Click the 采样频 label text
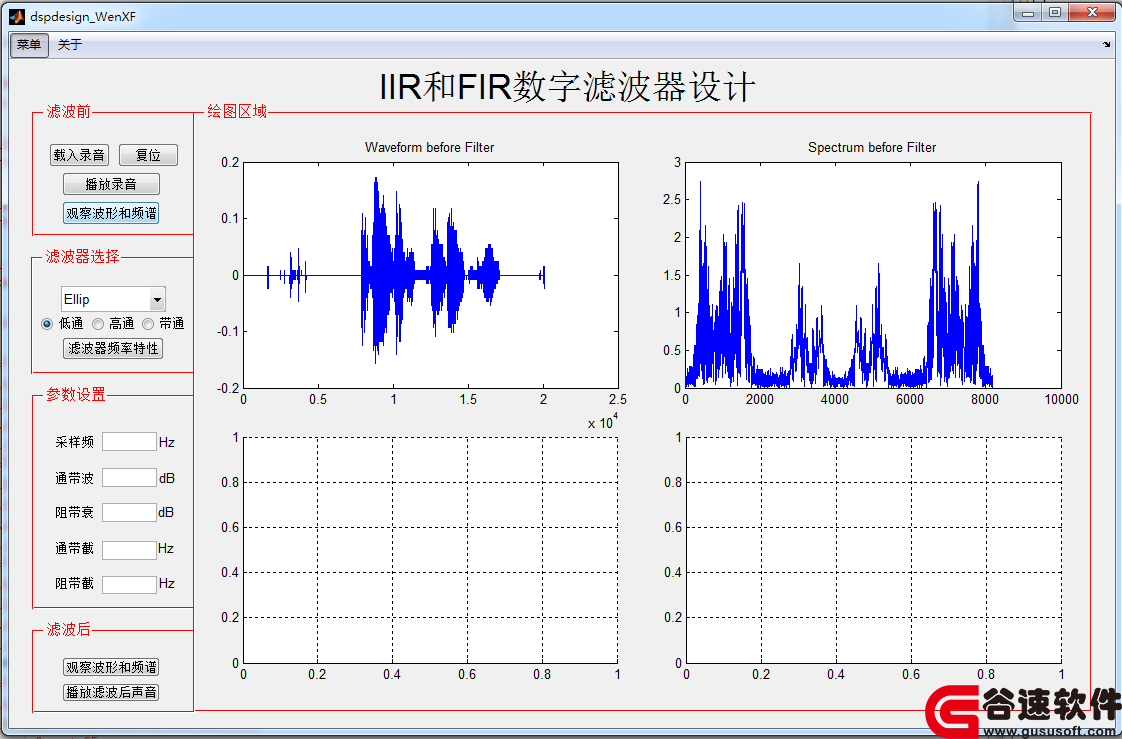The height and width of the screenshot is (739, 1122). pyautogui.click(x=74, y=442)
